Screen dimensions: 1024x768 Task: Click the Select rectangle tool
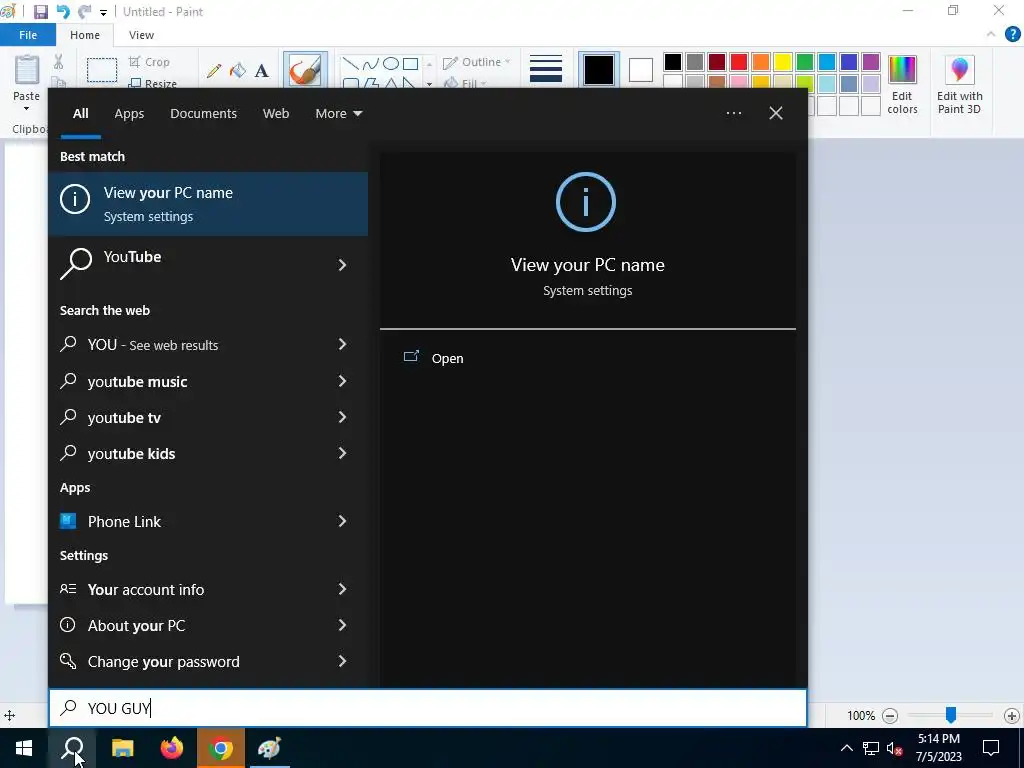[x=103, y=70]
